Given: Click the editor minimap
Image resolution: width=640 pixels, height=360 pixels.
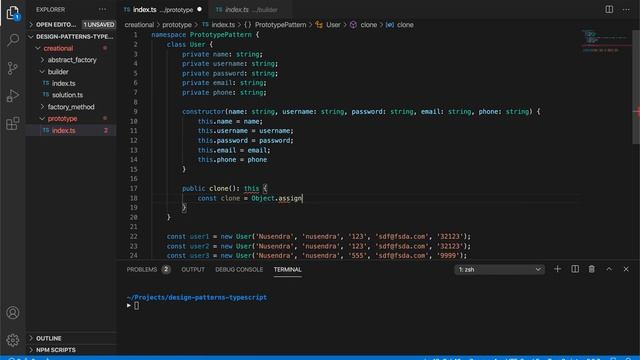Looking at the screenshot, I should click(606, 42).
